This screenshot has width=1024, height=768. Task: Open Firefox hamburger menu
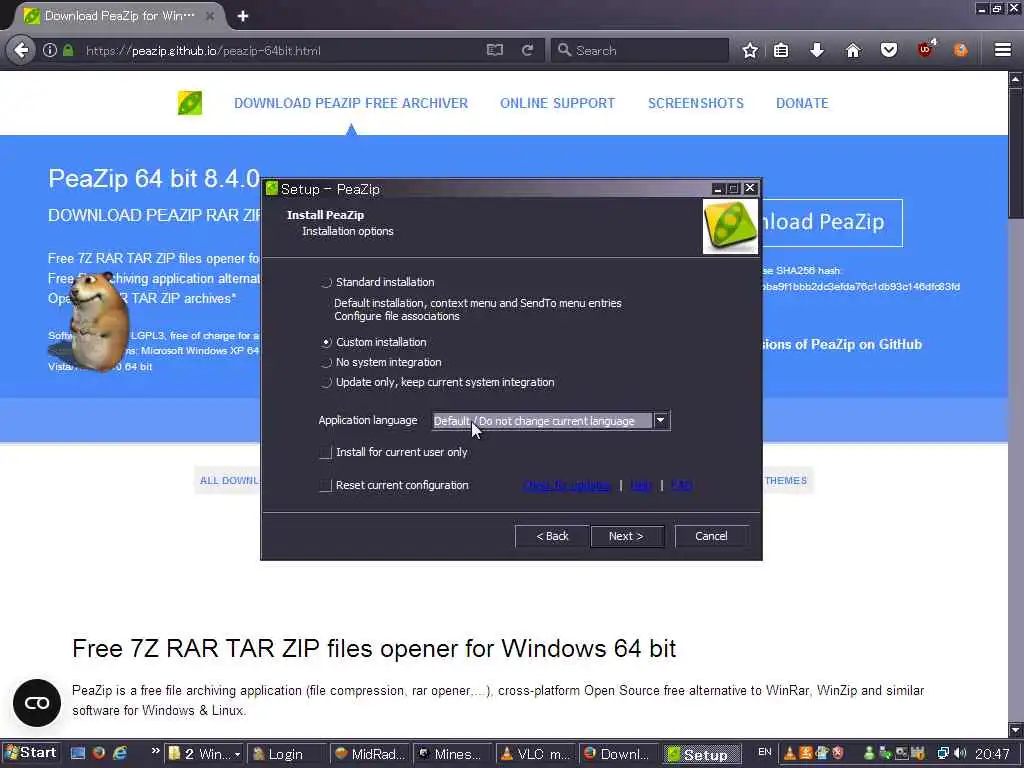pos(1003,50)
